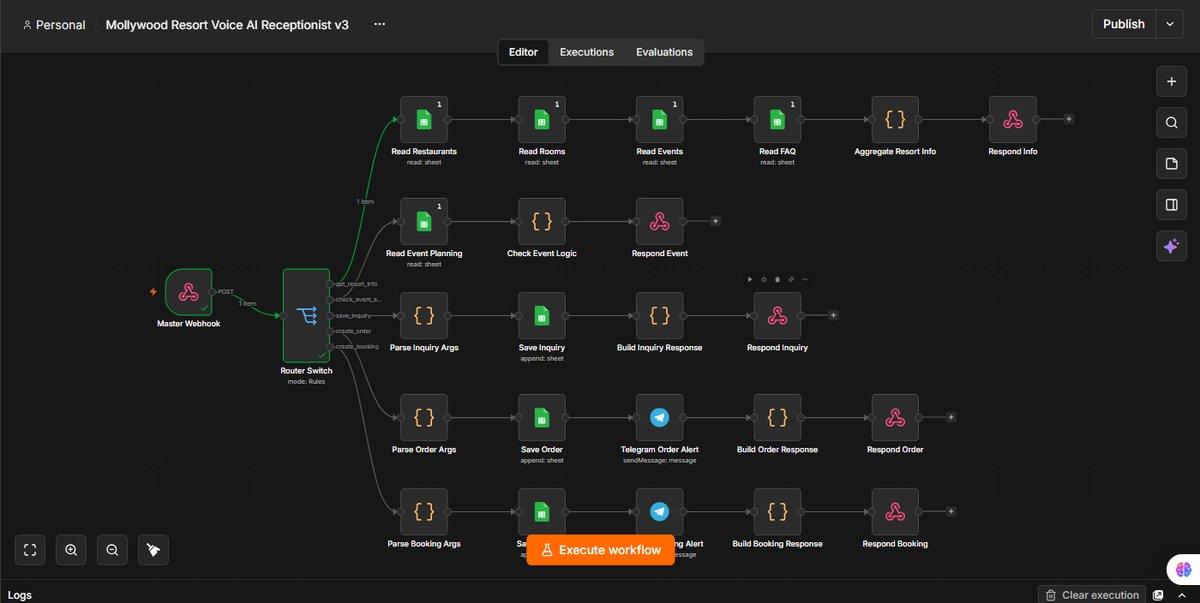
Task: Select the Check Event Logic code node
Action: tap(542, 222)
